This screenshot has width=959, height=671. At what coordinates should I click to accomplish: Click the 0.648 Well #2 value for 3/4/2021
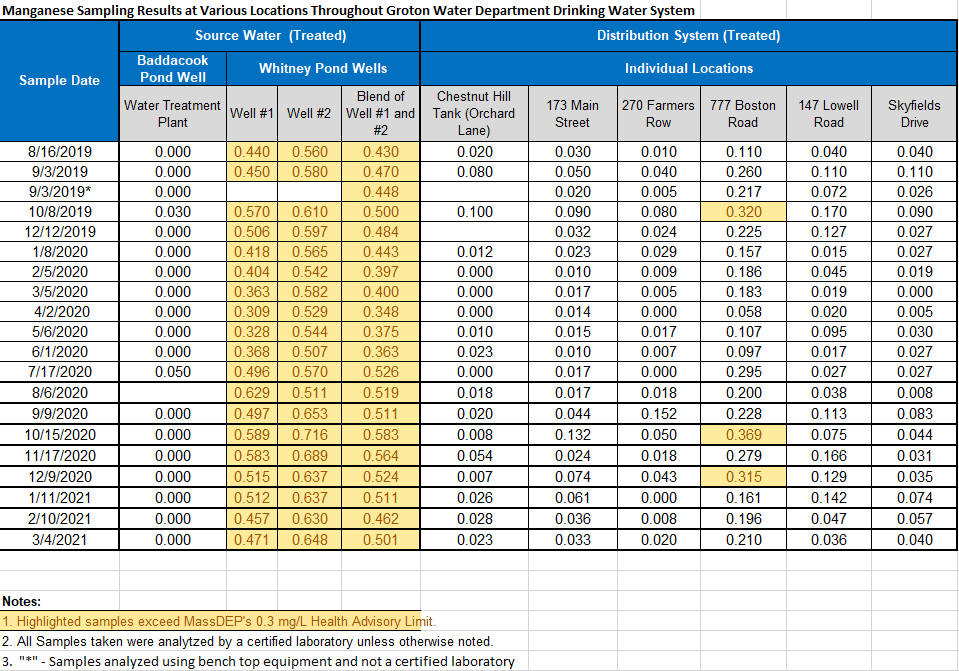(x=309, y=540)
